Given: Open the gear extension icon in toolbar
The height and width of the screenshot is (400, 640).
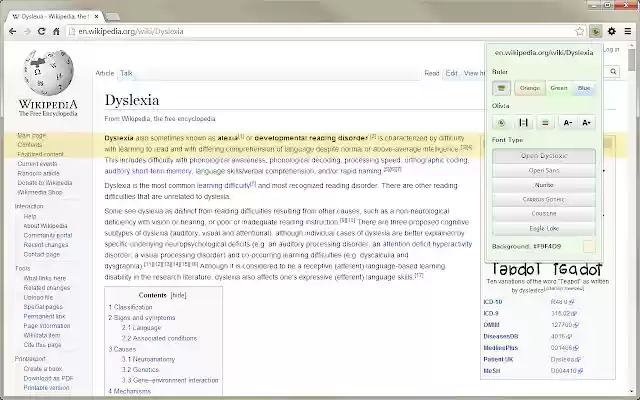Looking at the screenshot, I should [612, 31].
